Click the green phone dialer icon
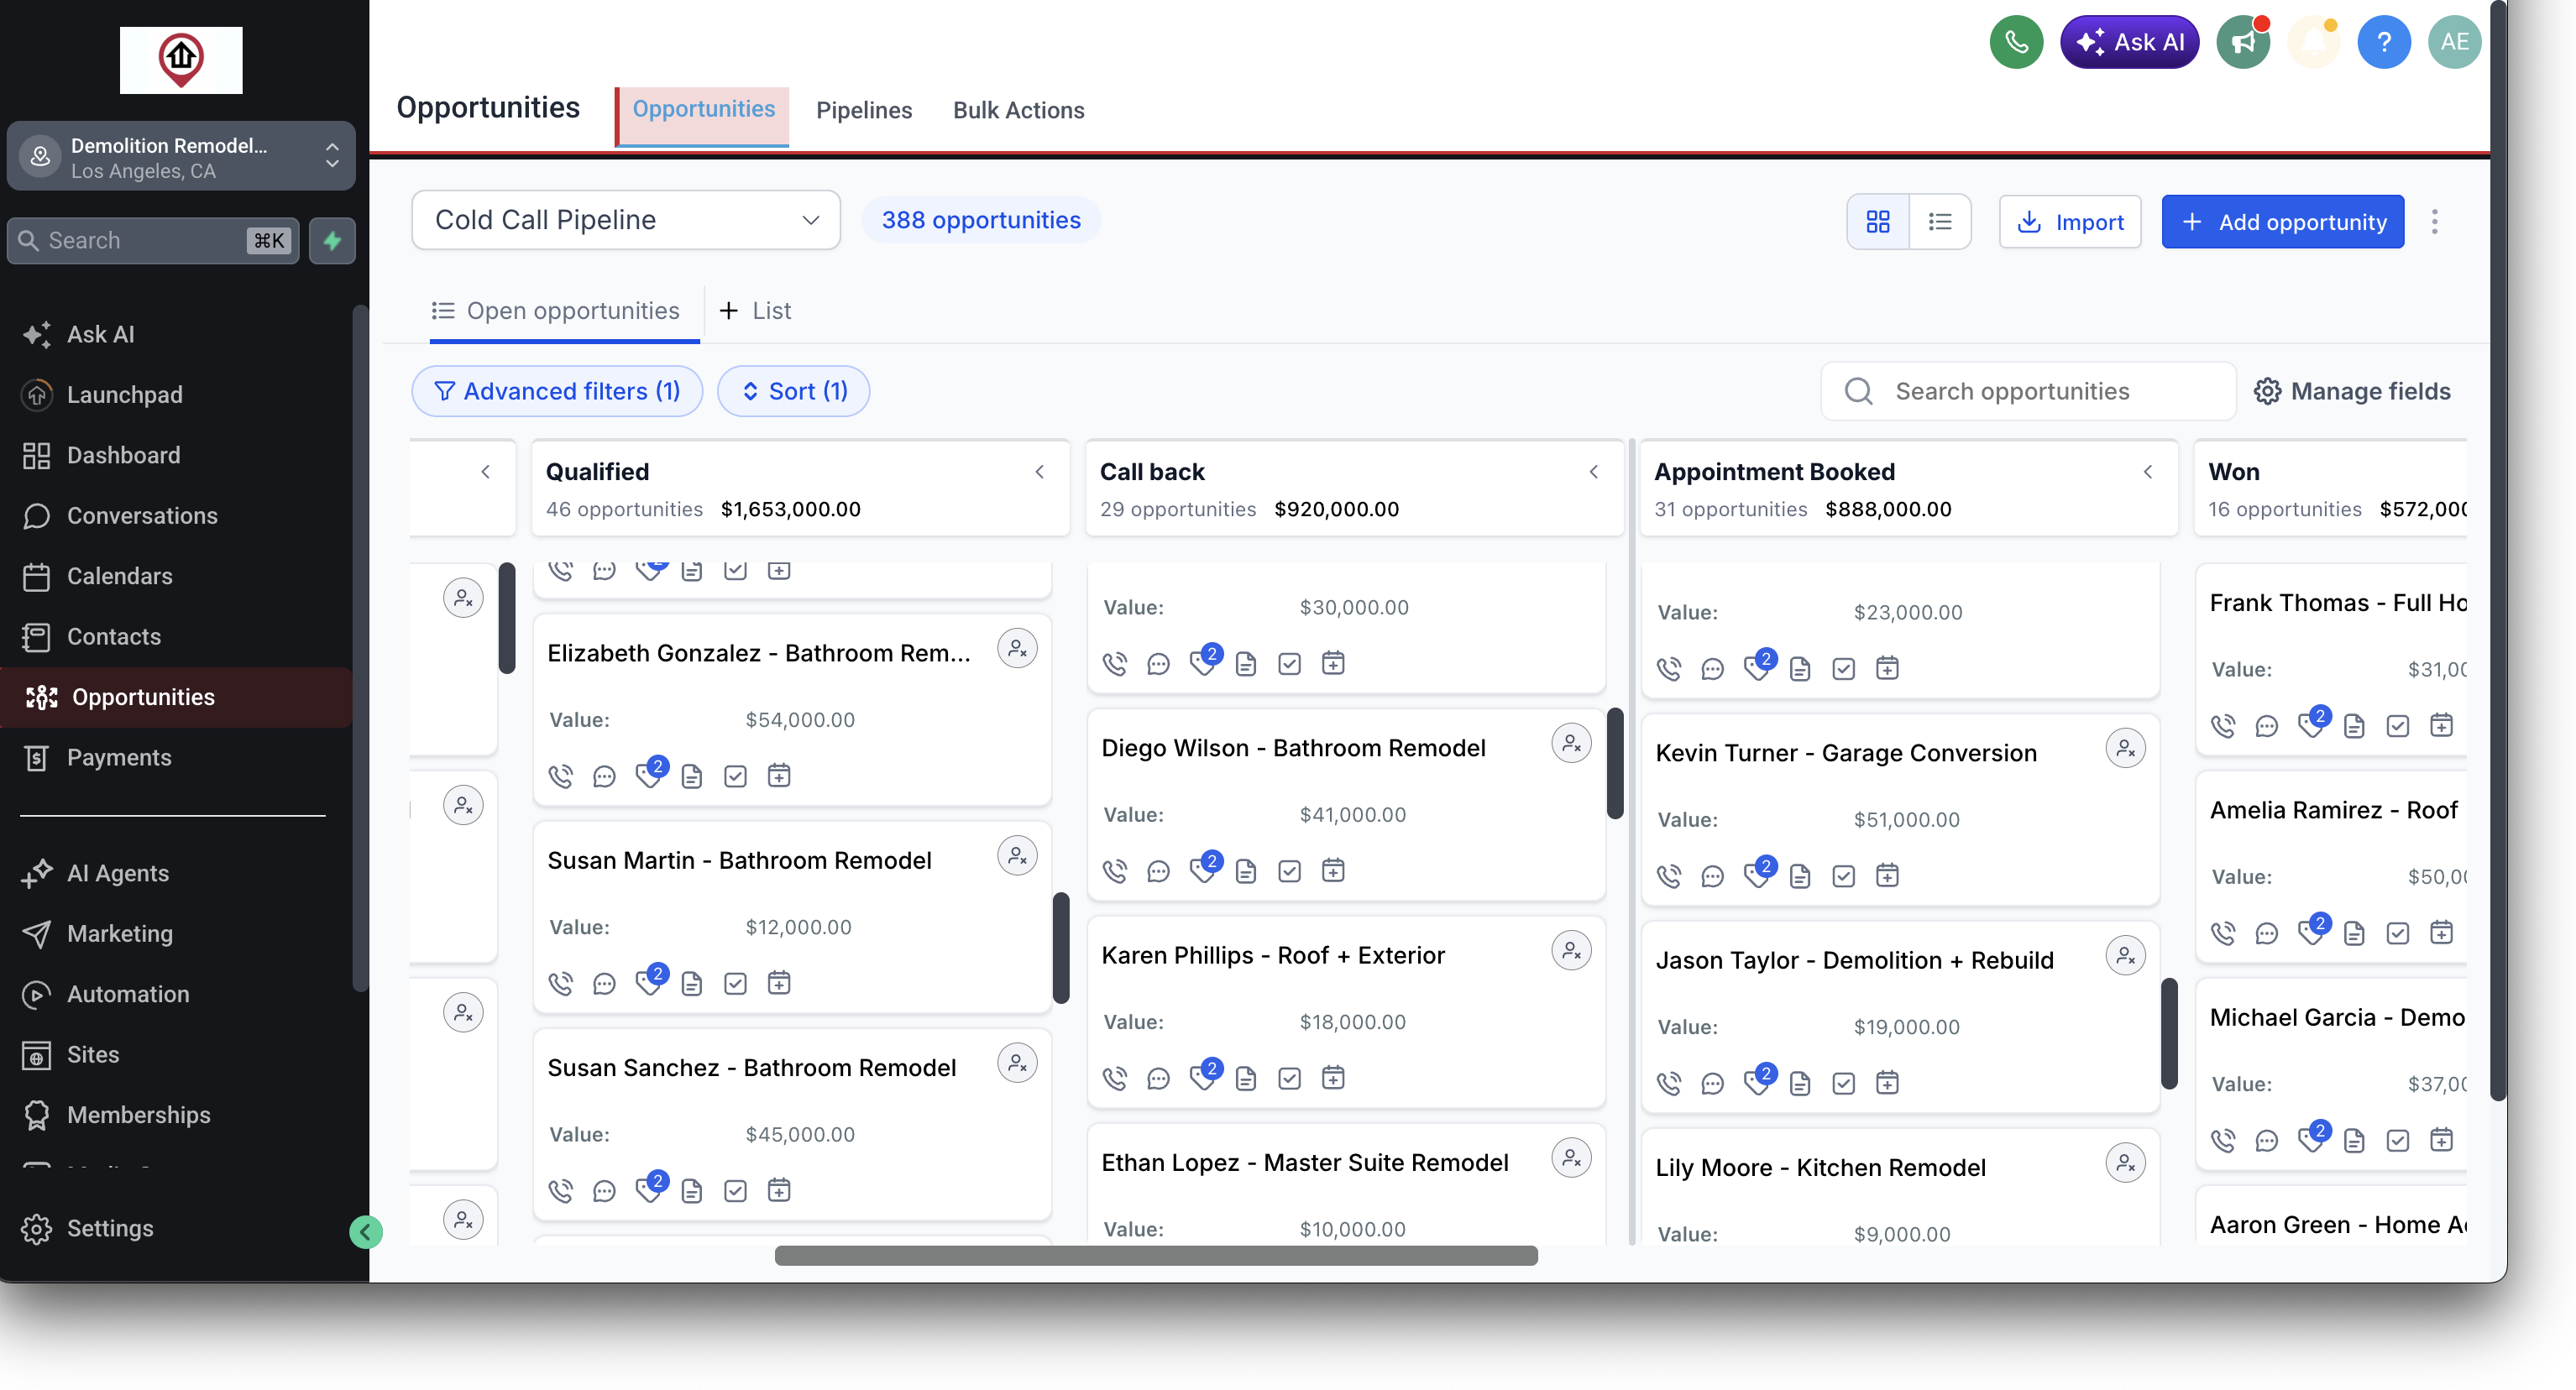This screenshot has height=1390, width=2576. click(2016, 42)
